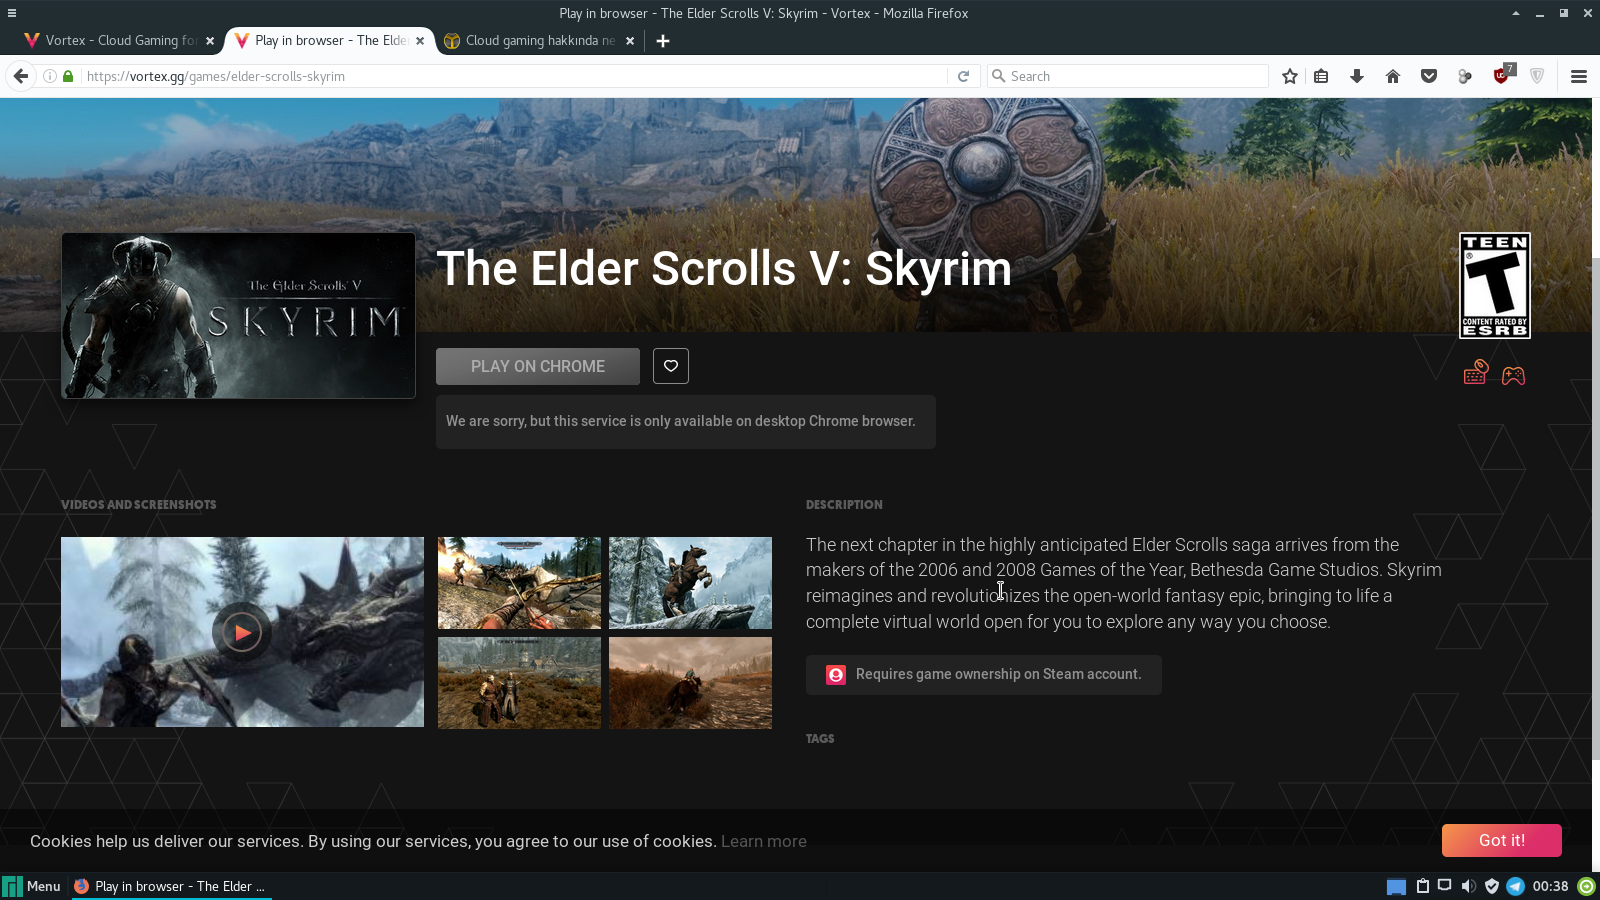Viewport: 1600px width, 900px height.
Task: Focus the Firefox window in the taskbar
Action: click(171, 886)
